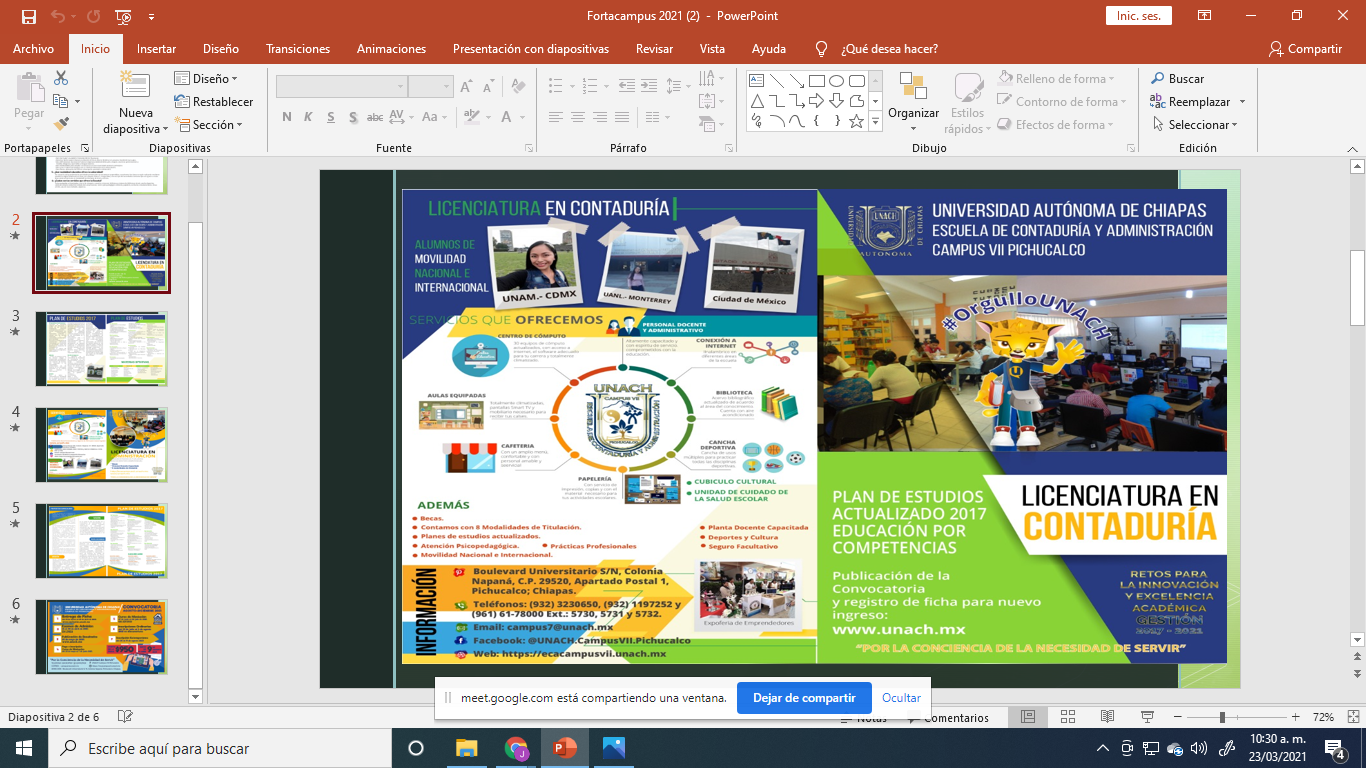
Task: Toggle the Comentarios pane
Action: tap(947, 718)
